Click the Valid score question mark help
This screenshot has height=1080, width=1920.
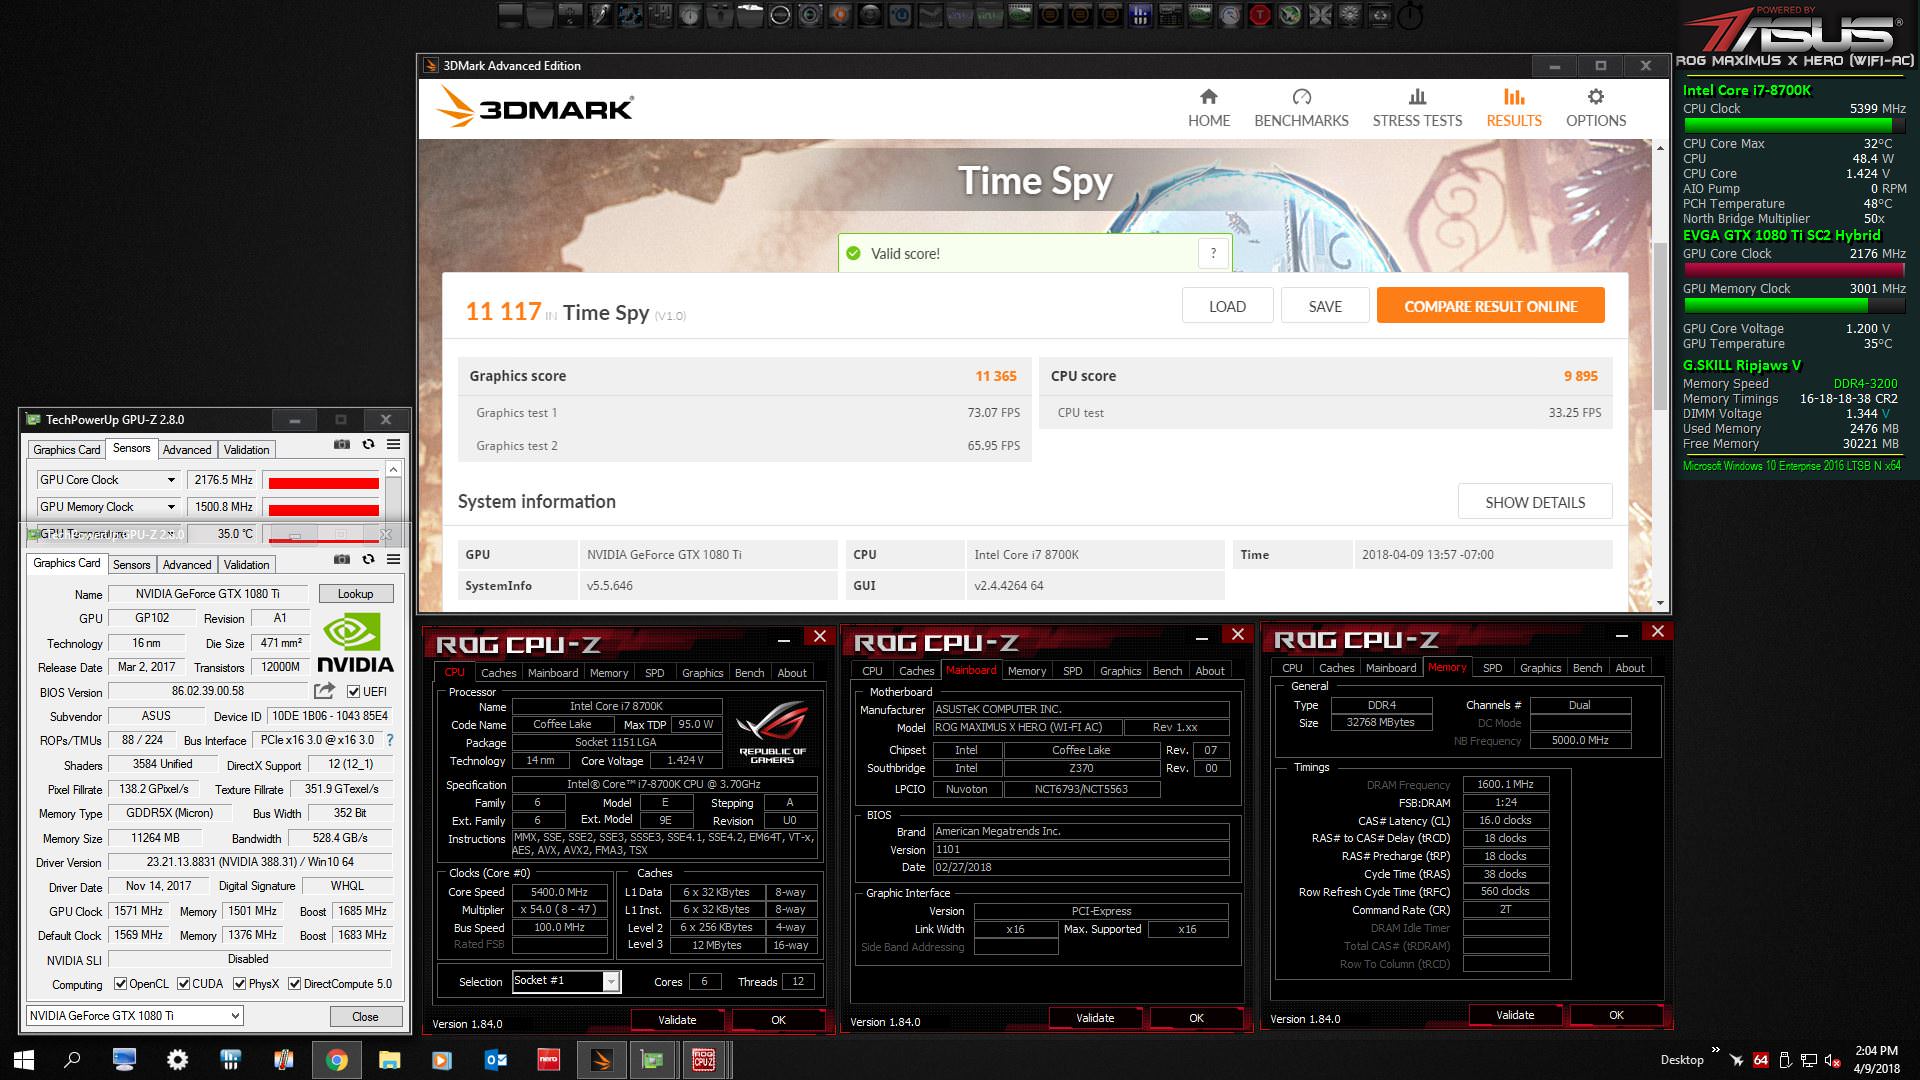tap(1213, 254)
